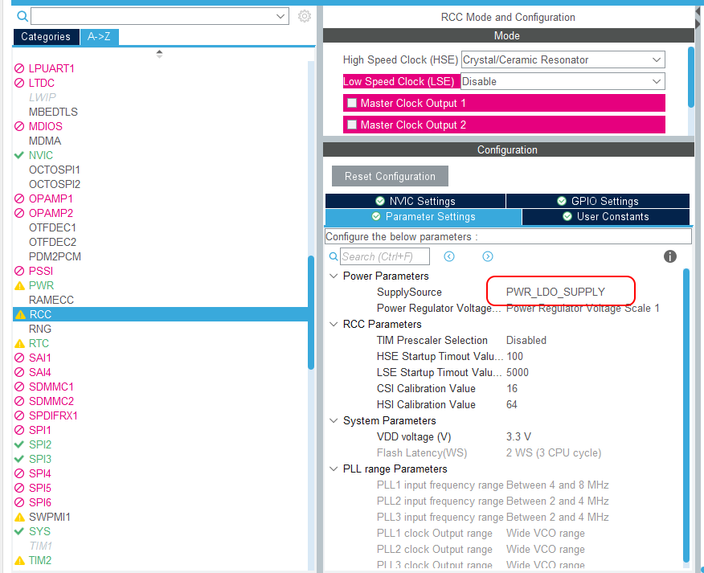The height and width of the screenshot is (573, 704).
Task: Click the disabled icon beside LPUART1
Action: coord(19,68)
